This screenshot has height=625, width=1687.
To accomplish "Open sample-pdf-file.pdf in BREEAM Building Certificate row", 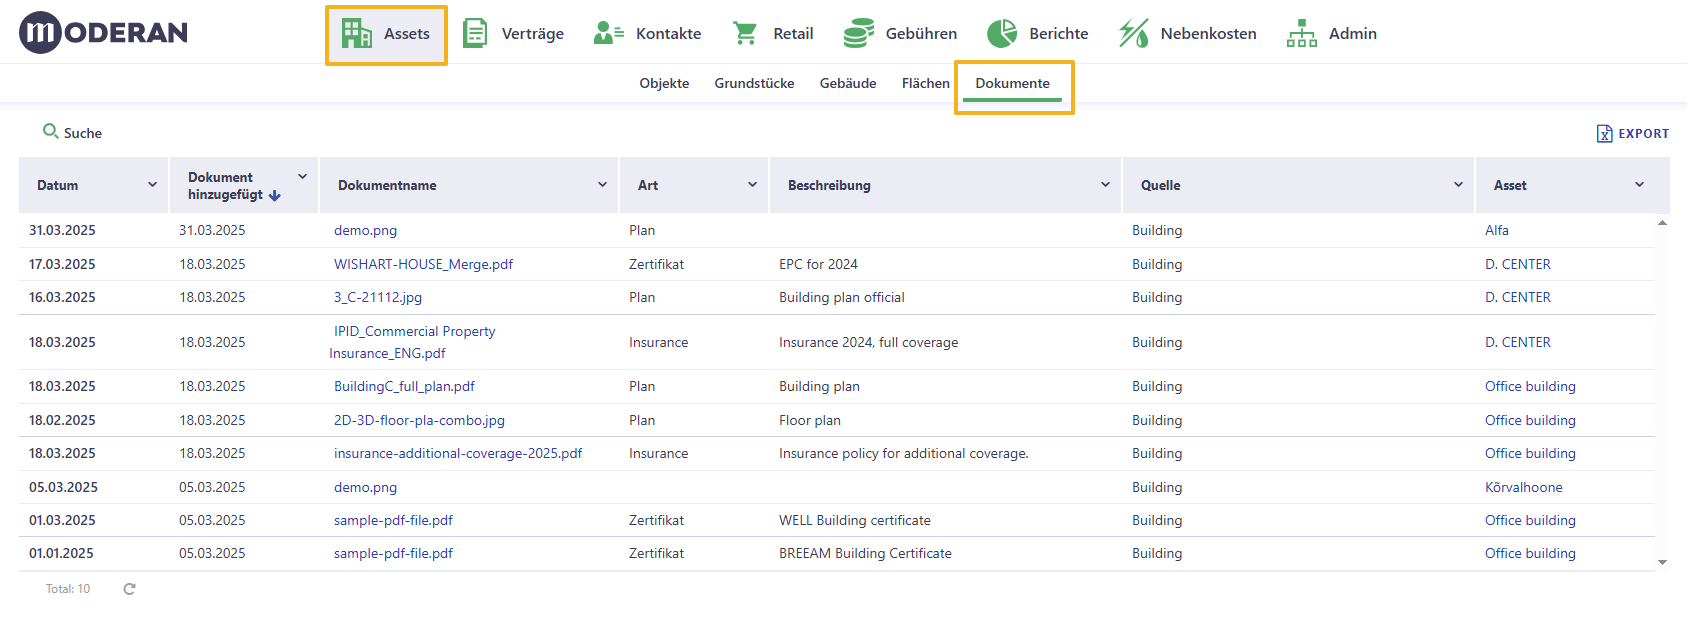I will (x=393, y=553).
